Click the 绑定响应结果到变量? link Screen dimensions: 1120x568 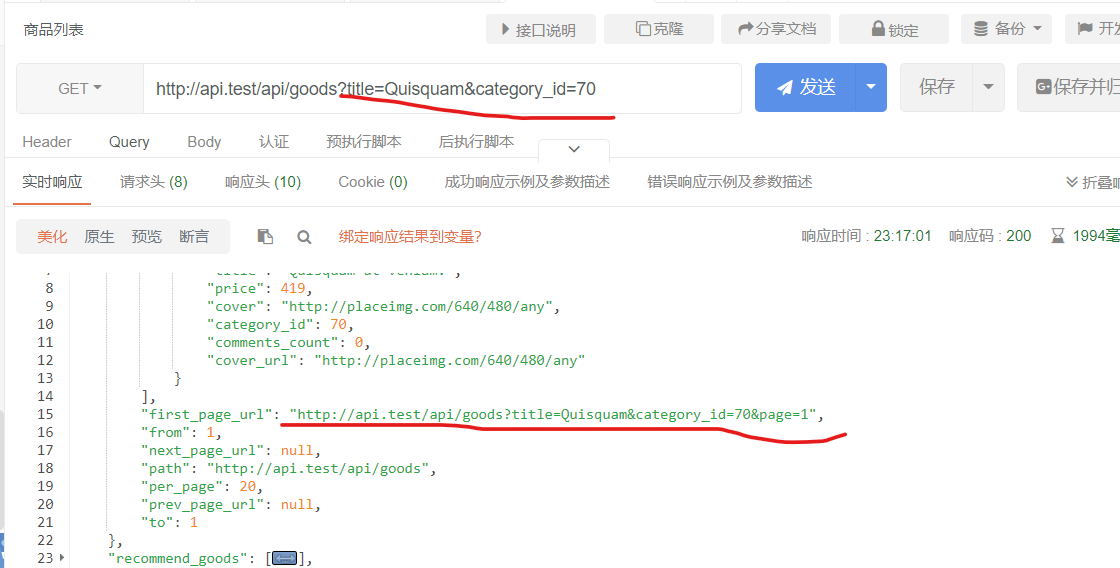tap(410, 236)
